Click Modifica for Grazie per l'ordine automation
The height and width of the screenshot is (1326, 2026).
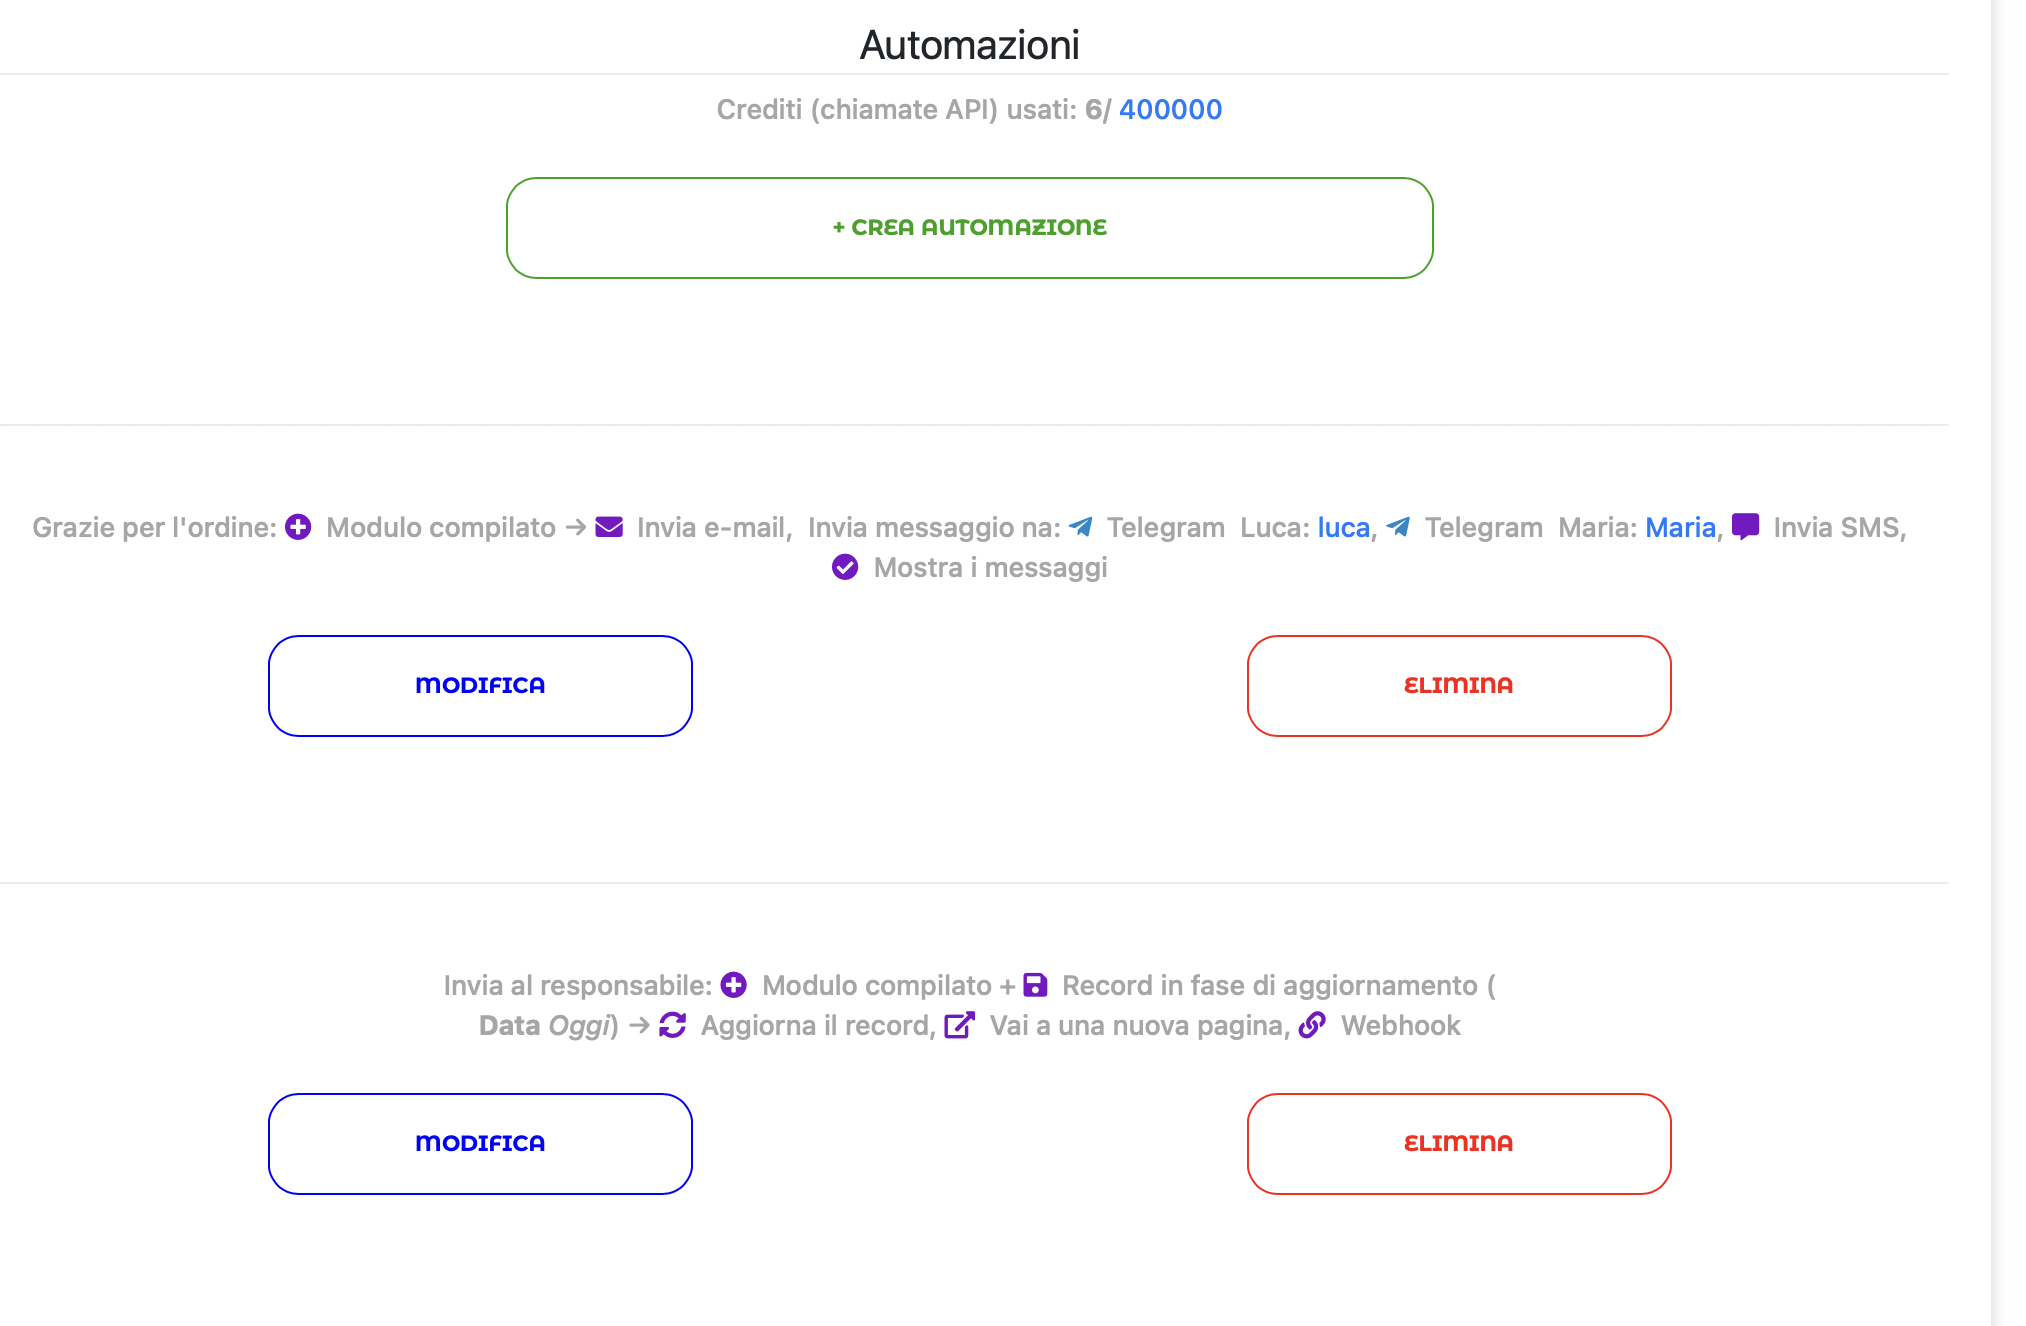click(x=480, y=686)
